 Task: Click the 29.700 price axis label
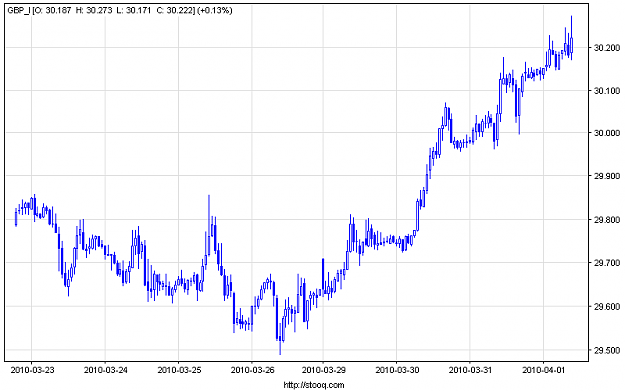click(607, 263)
